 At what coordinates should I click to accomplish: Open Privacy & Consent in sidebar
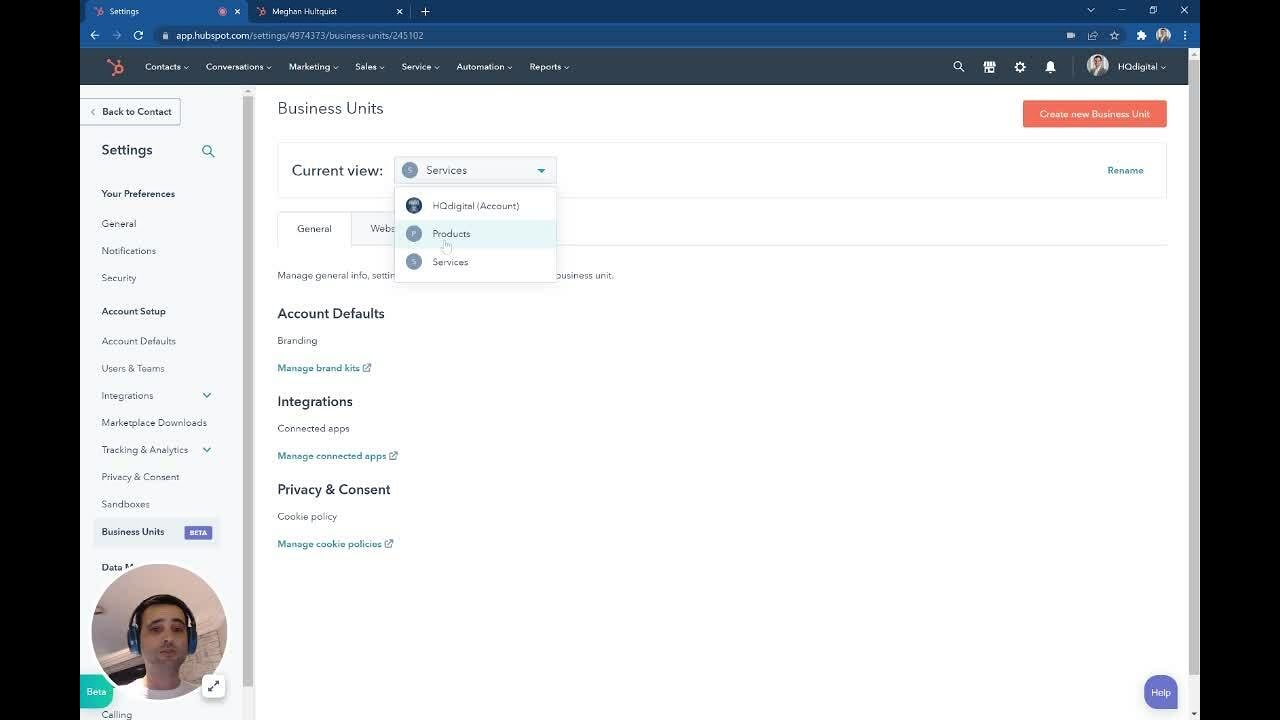click(x=140, y=477)
